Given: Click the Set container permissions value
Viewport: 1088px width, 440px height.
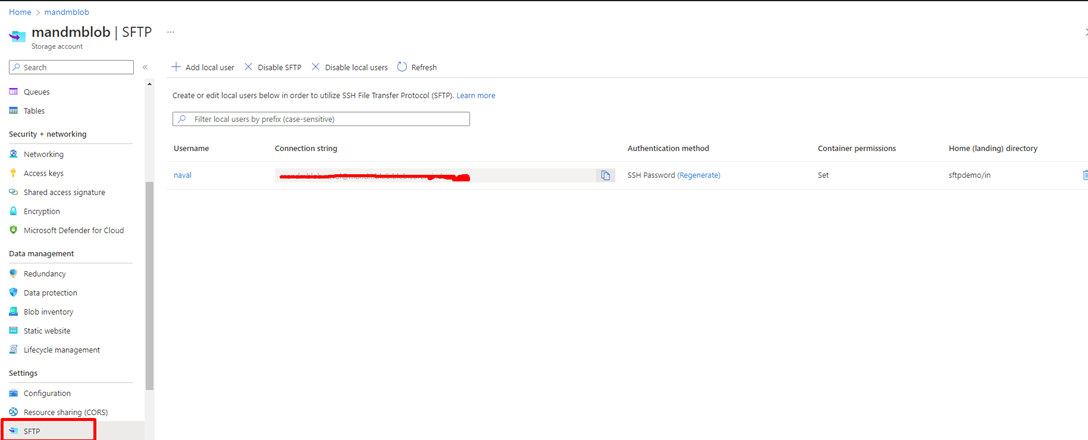Looking at the screenshot, I should coord(823,176).
